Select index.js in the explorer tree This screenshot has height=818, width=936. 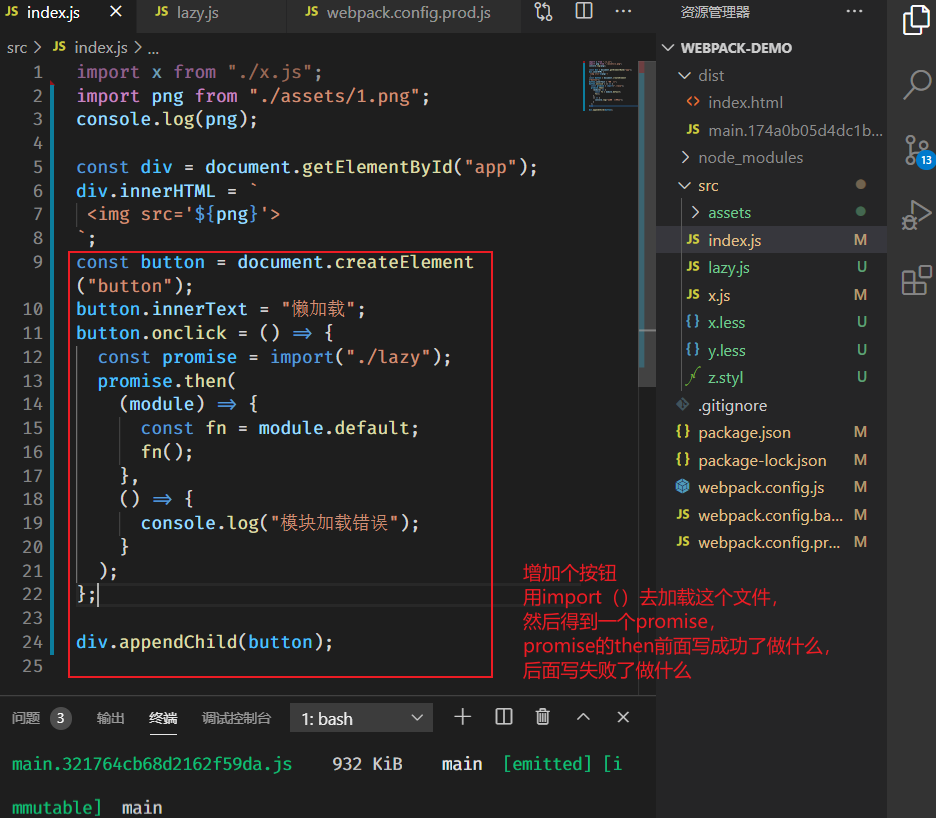[x=771, y=240]
